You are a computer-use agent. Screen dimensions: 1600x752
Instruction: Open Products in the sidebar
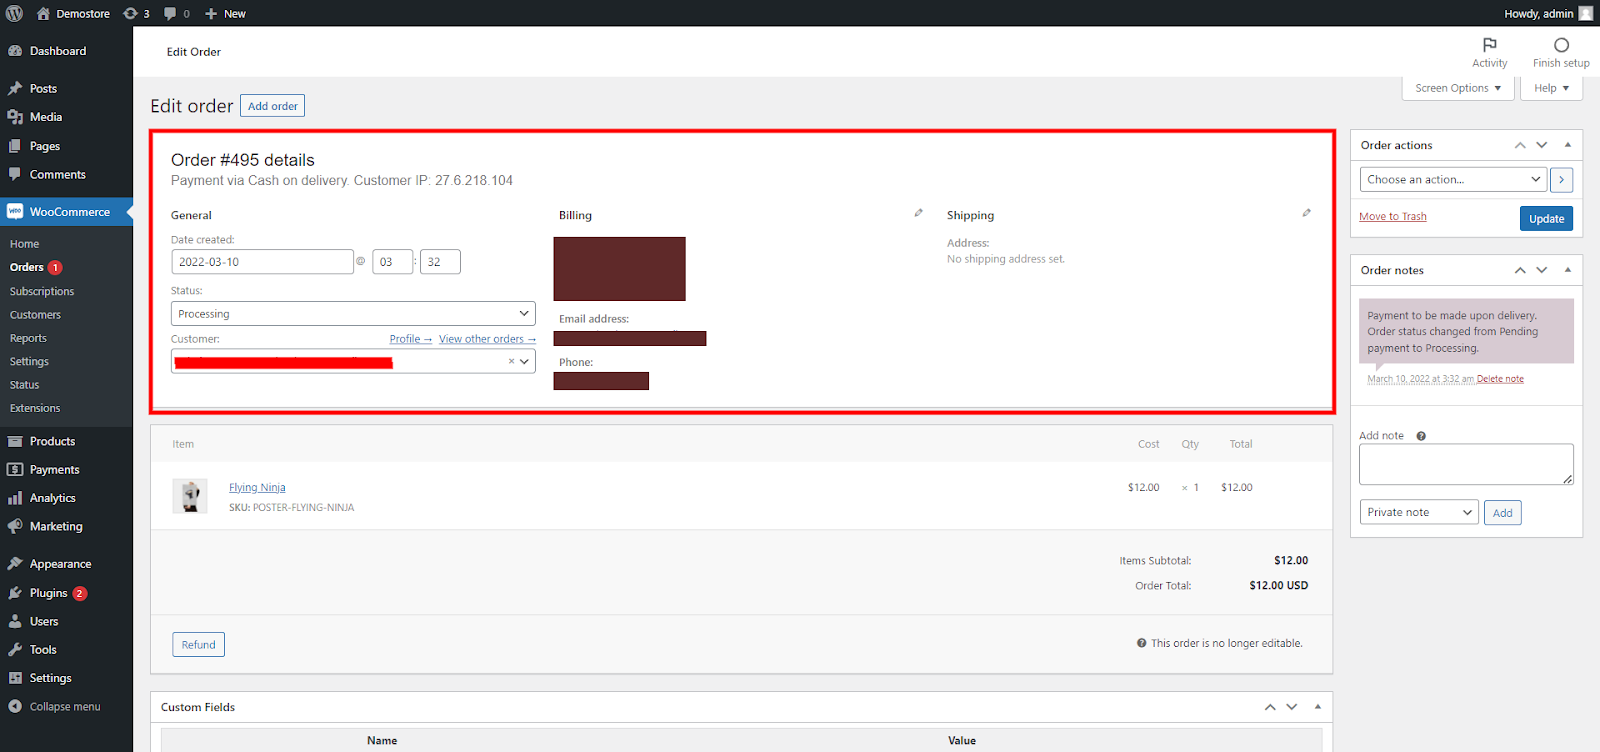tap(66, 441)
